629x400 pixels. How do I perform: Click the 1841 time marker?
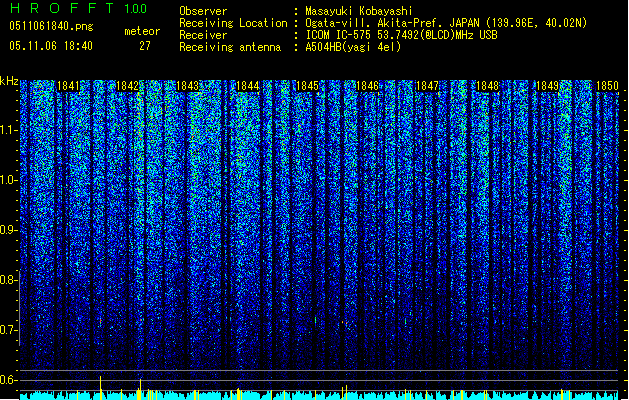pyautogui.click(x=68, y=86)
